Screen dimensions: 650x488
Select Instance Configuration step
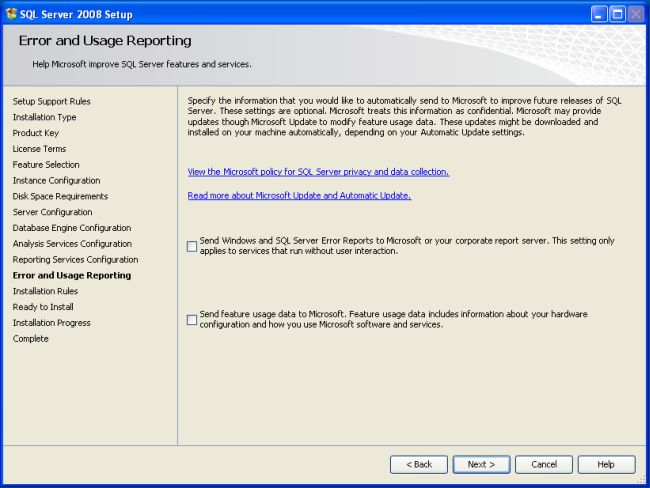pyautogui.click(x=56, y=180)
